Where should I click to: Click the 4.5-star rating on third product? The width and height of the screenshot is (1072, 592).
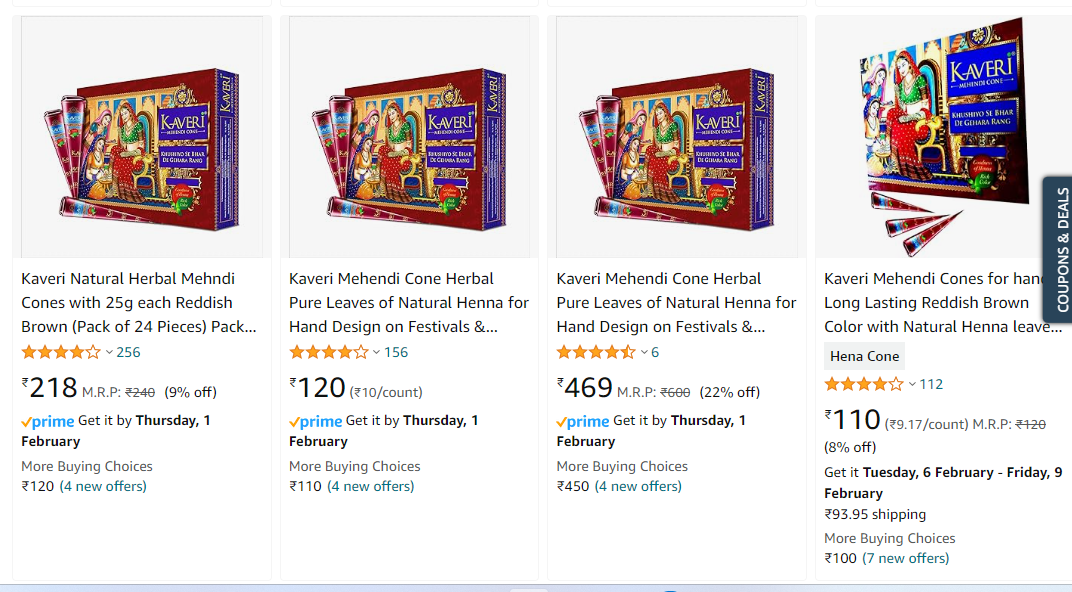pos(594,352)
